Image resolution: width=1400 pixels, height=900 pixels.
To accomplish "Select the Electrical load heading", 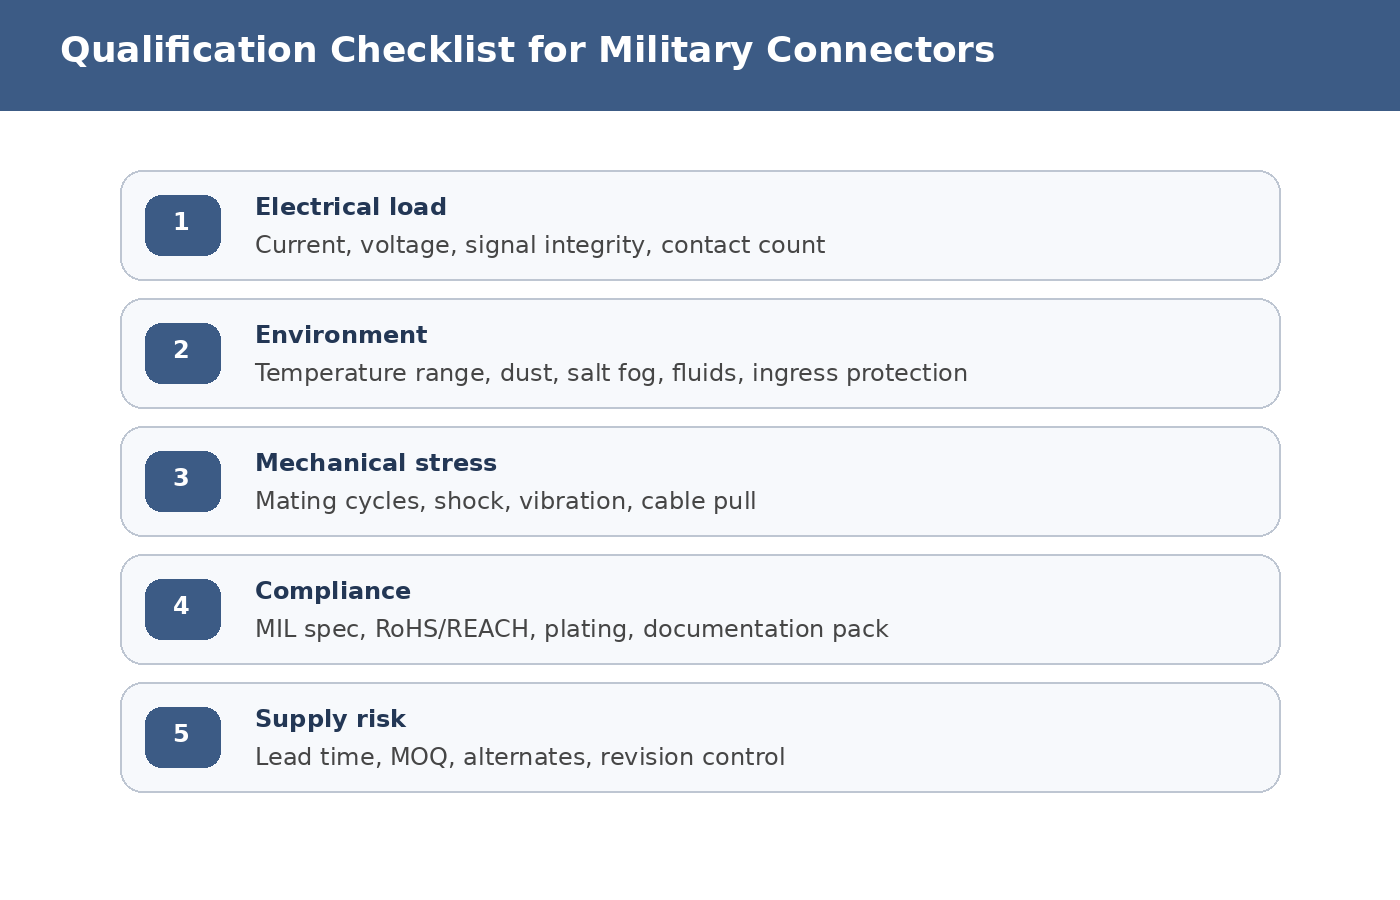I will pyautogui.click(x=350, y=208).
